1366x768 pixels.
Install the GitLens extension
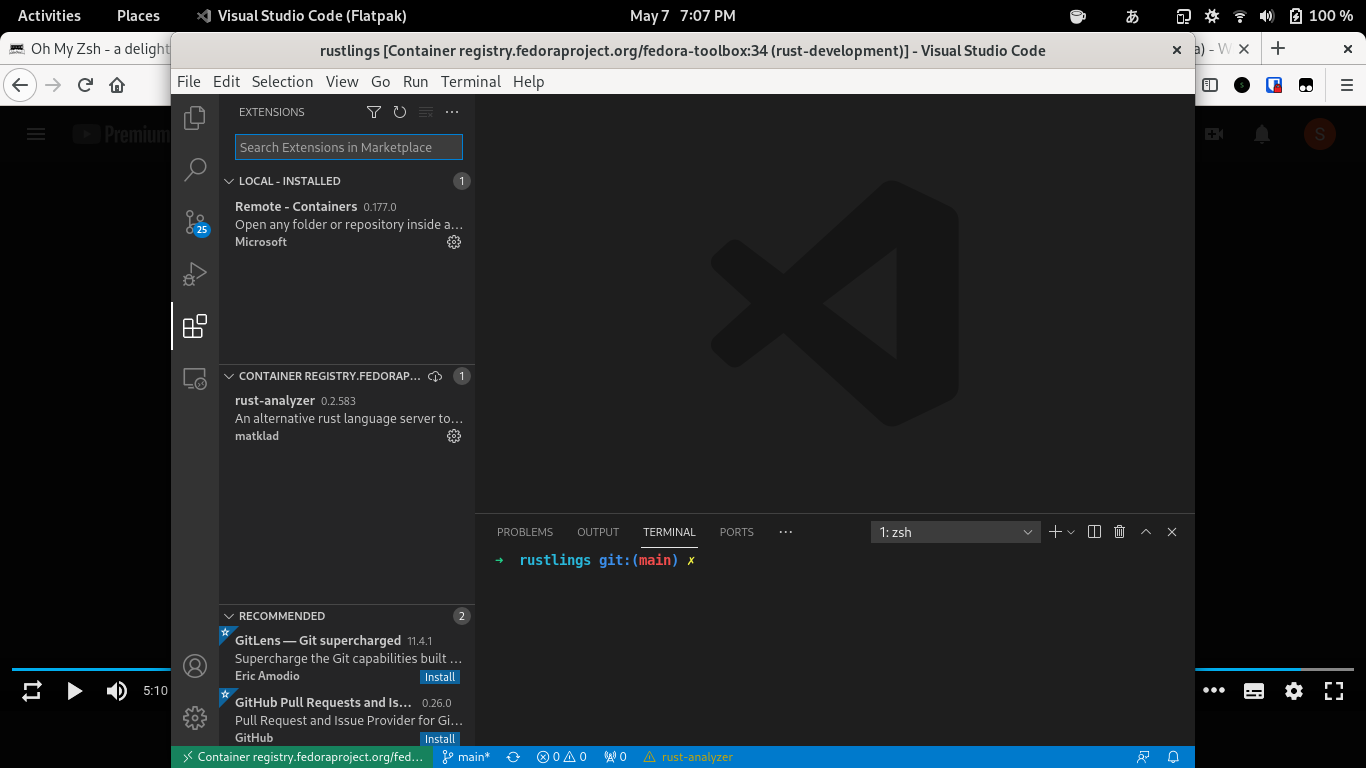tap(440, 677)
